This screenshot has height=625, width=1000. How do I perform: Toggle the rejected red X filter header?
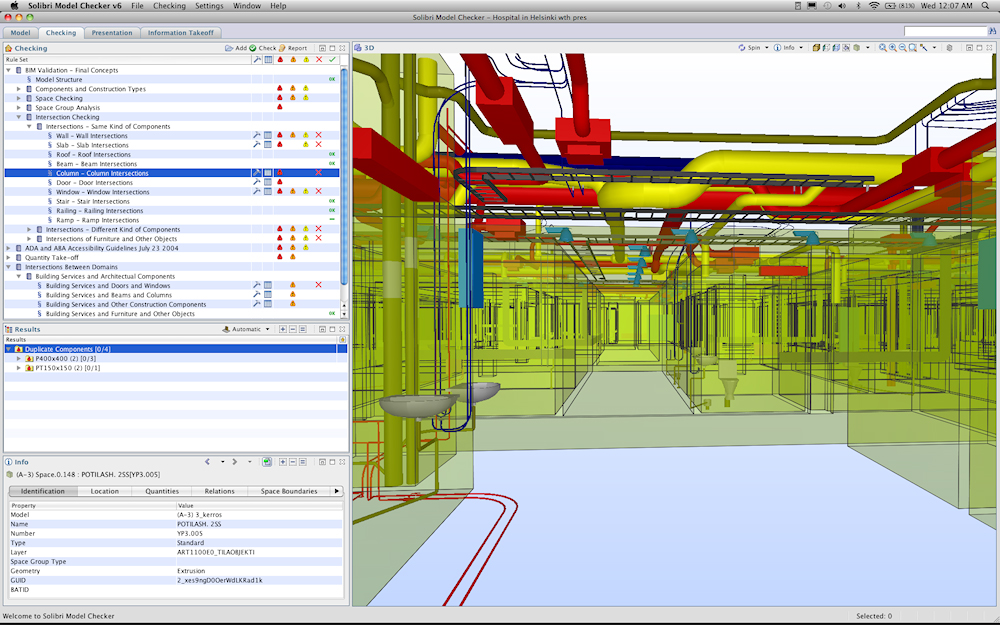[x=319, y=59]
